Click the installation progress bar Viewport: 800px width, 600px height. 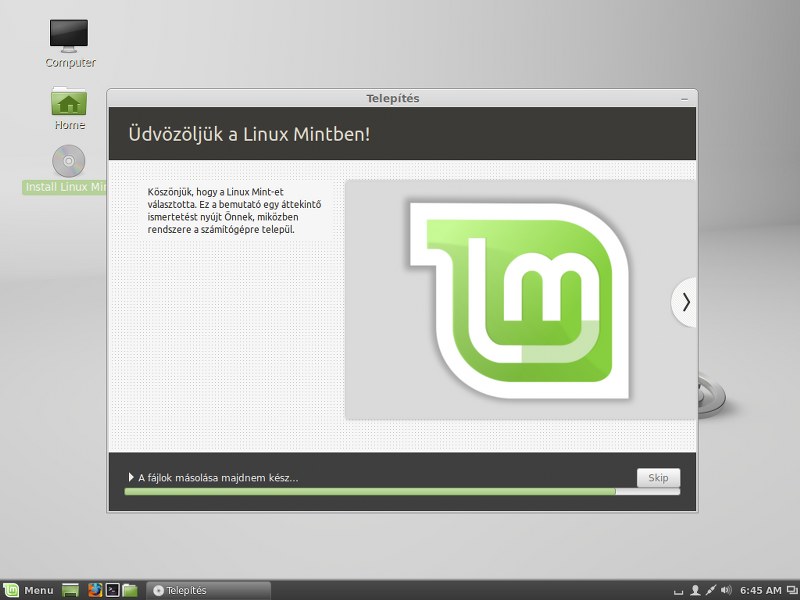click(402, 492)
